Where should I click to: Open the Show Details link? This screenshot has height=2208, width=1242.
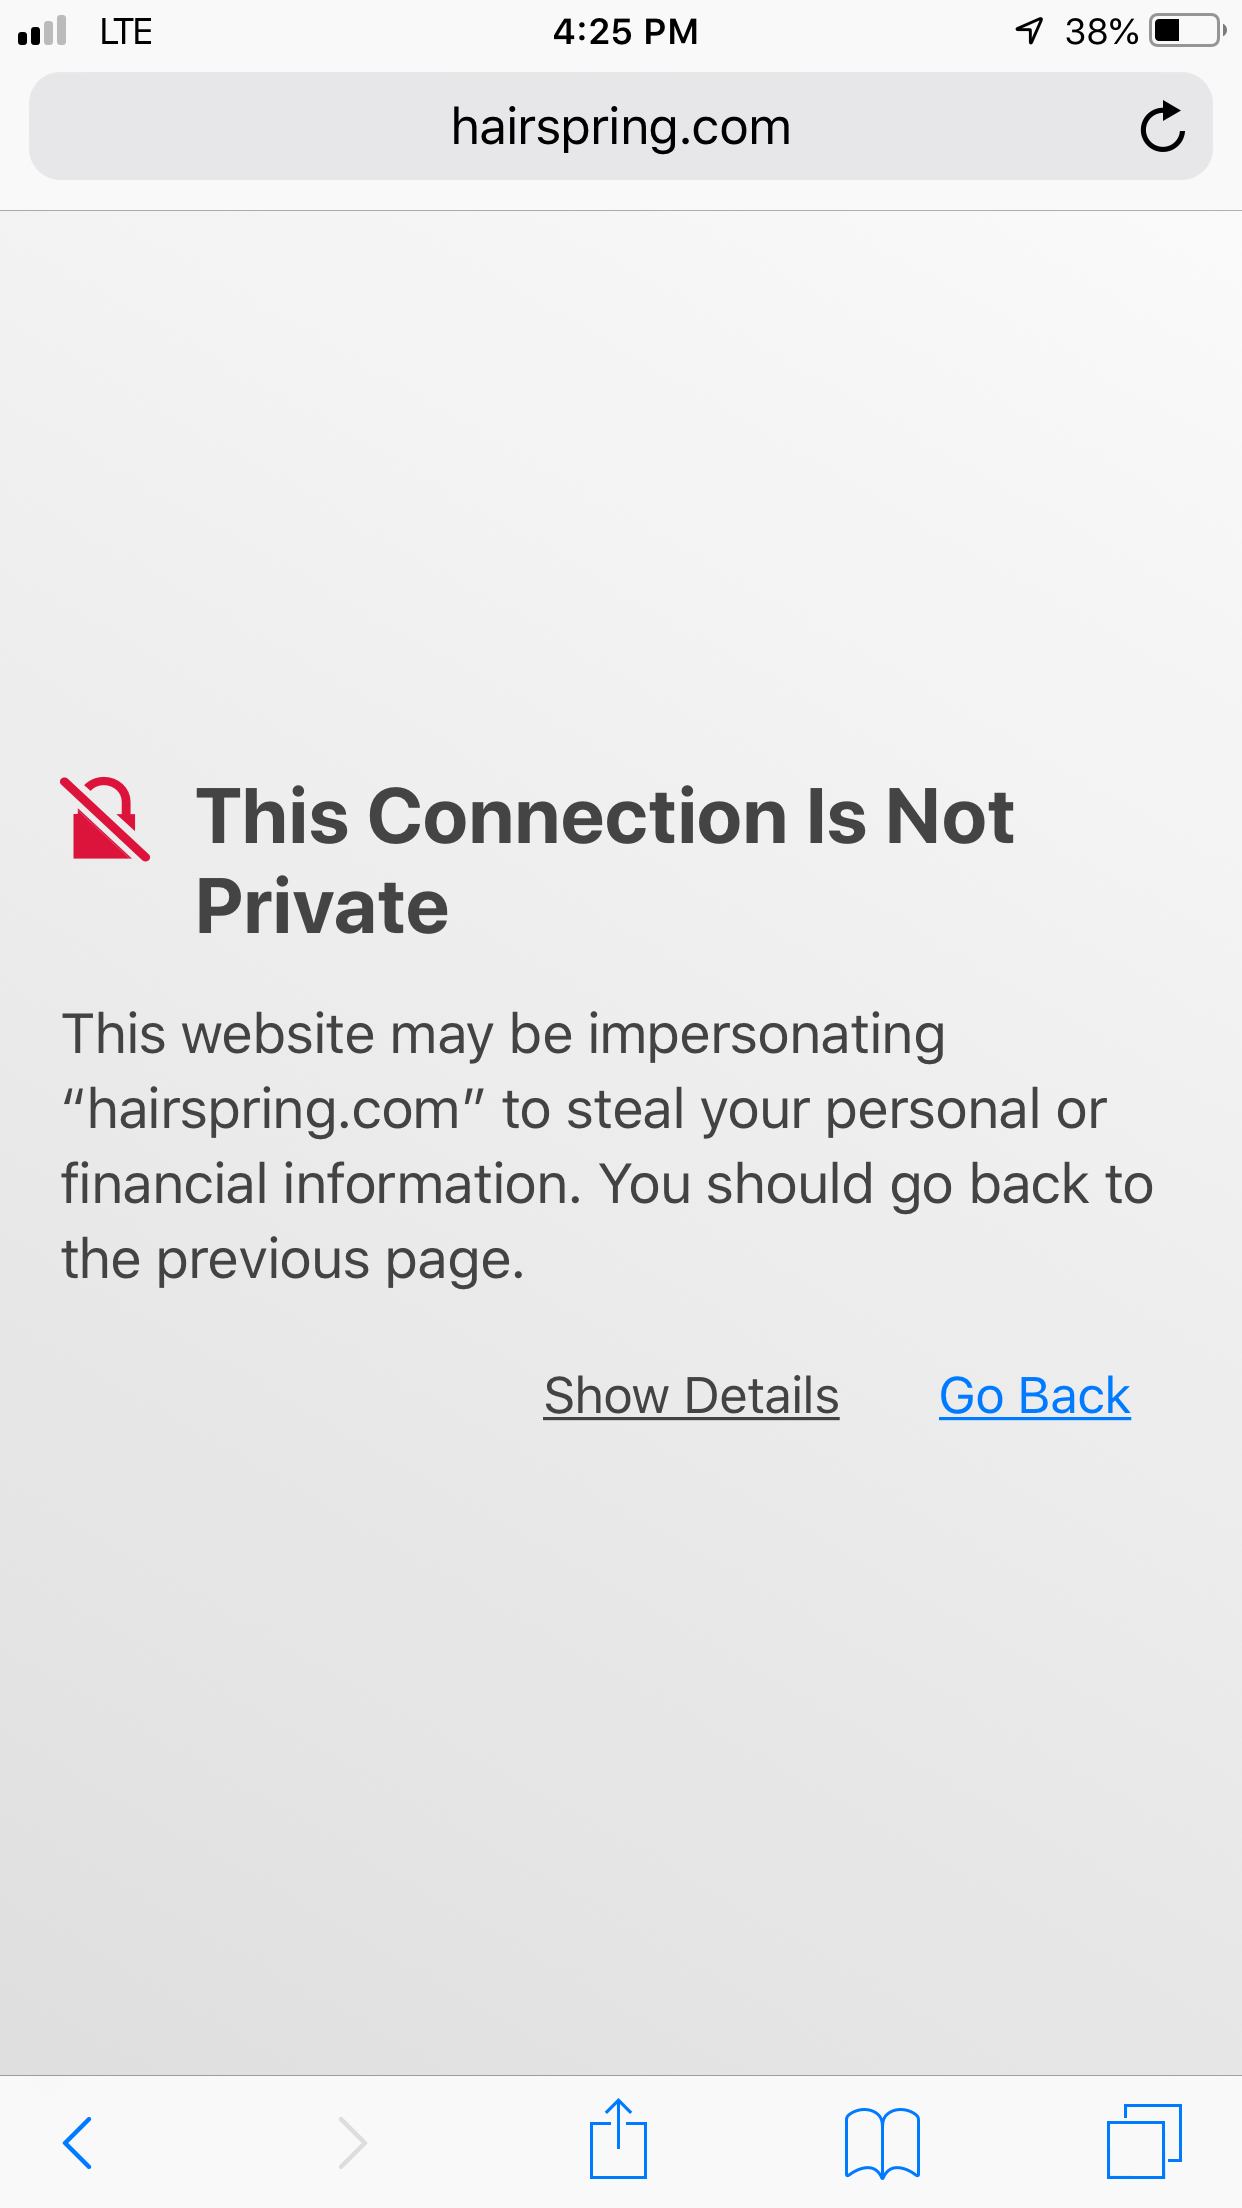pyautogui.click(x=691, y=1396)
